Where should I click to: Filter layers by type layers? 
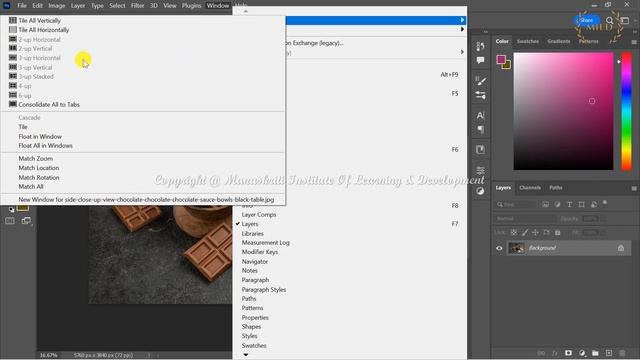(x=569, y=204)
